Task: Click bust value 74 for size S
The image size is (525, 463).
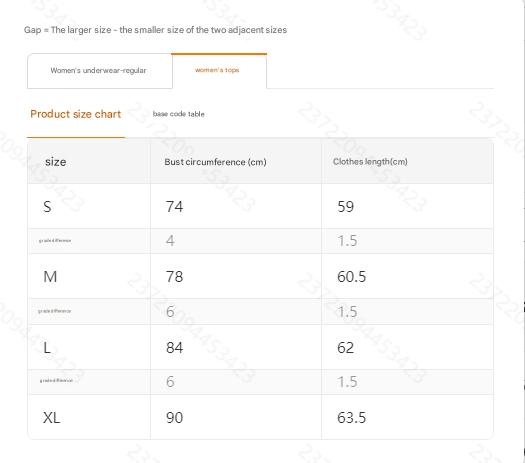Action: click(x=174, y=207)
